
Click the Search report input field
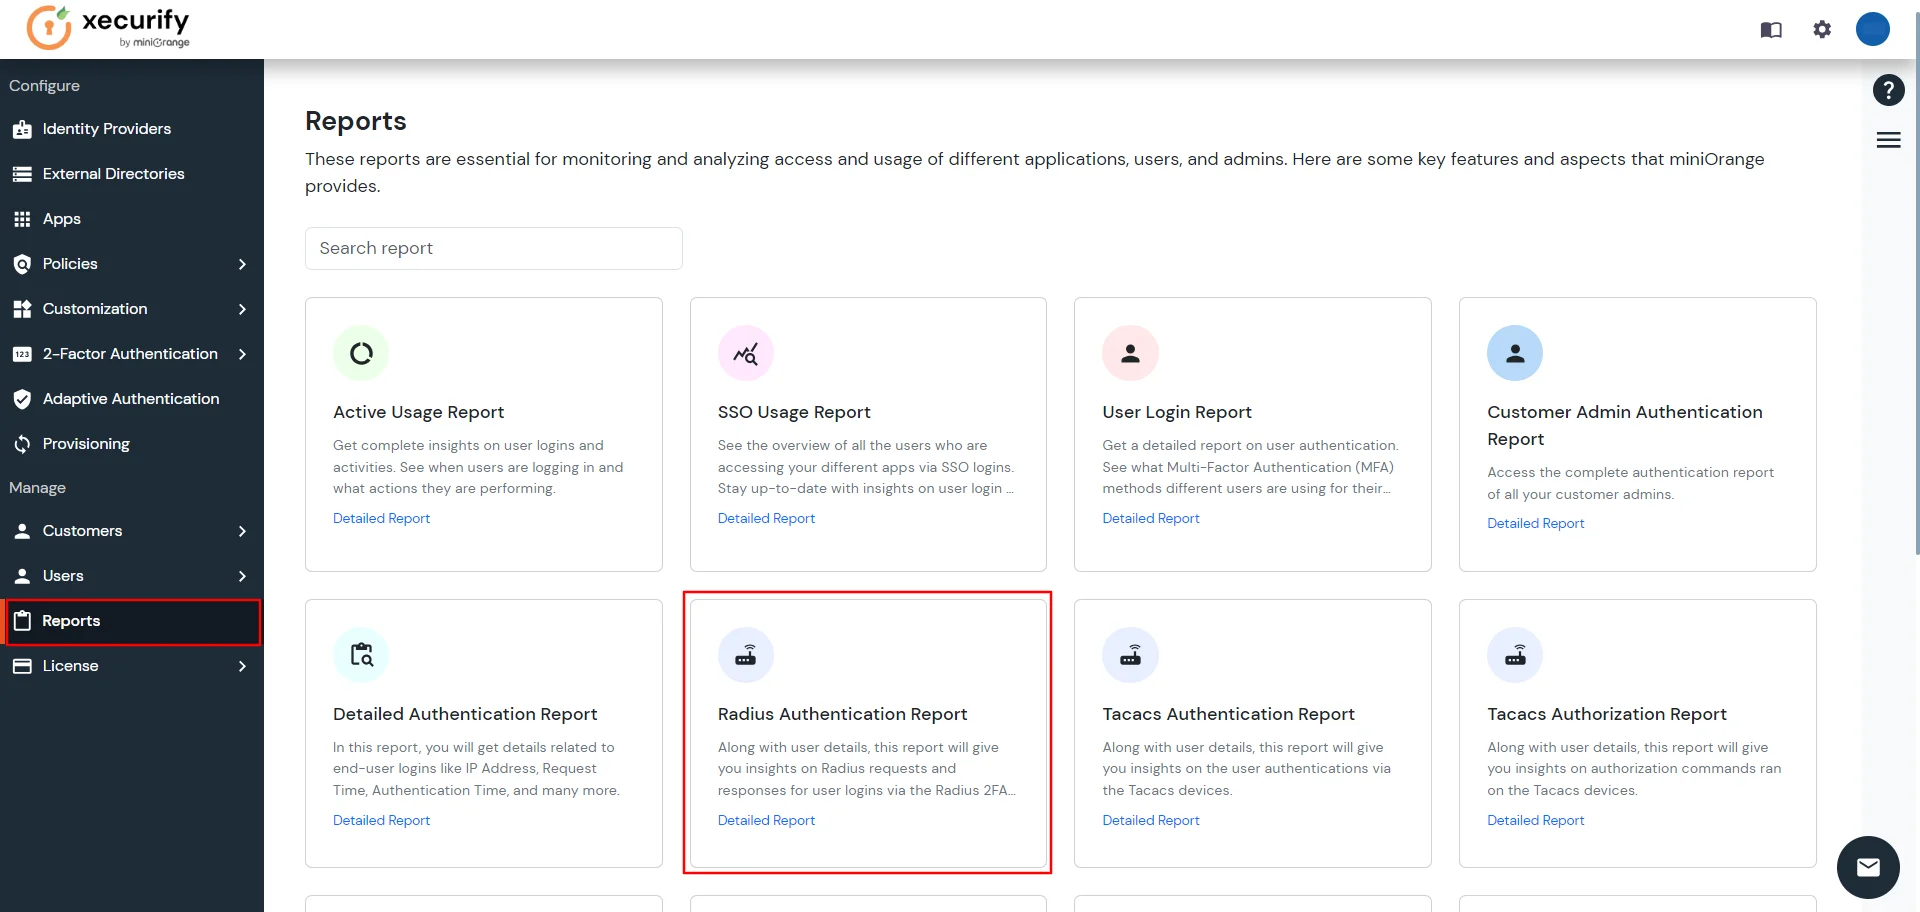coord(493,248)
